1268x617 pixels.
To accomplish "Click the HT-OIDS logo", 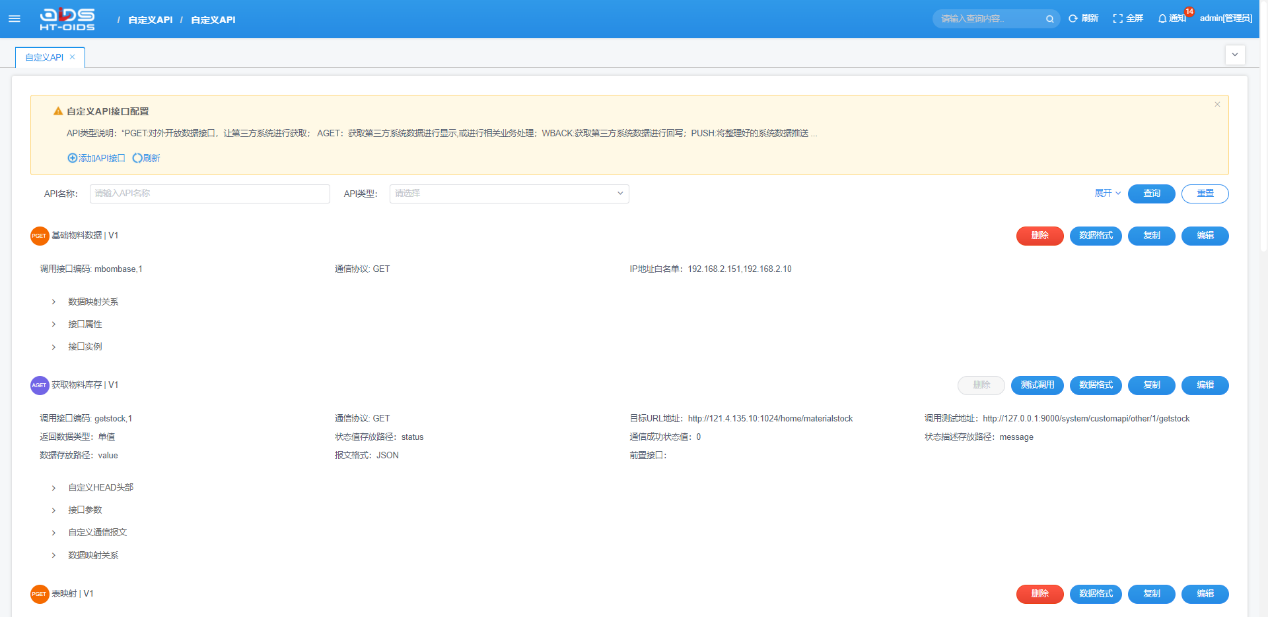I will coord(67,19).
